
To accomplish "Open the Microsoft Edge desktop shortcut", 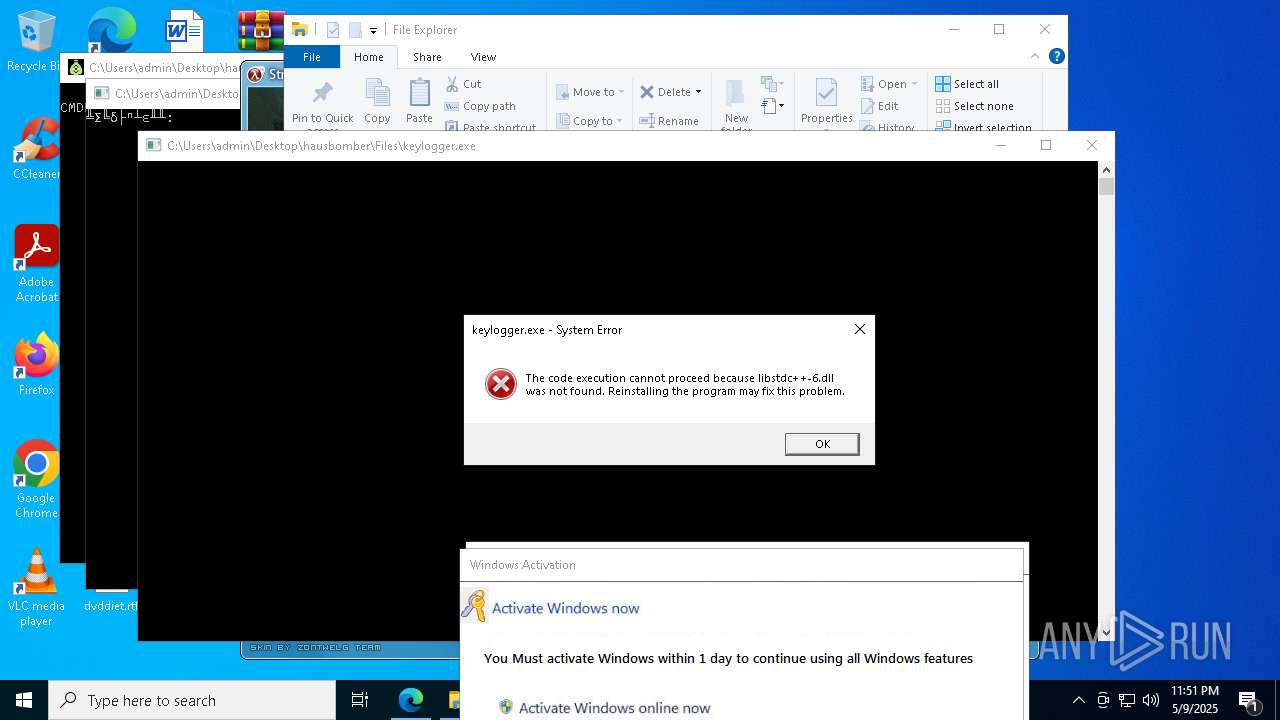I will [x=111, y=30].
